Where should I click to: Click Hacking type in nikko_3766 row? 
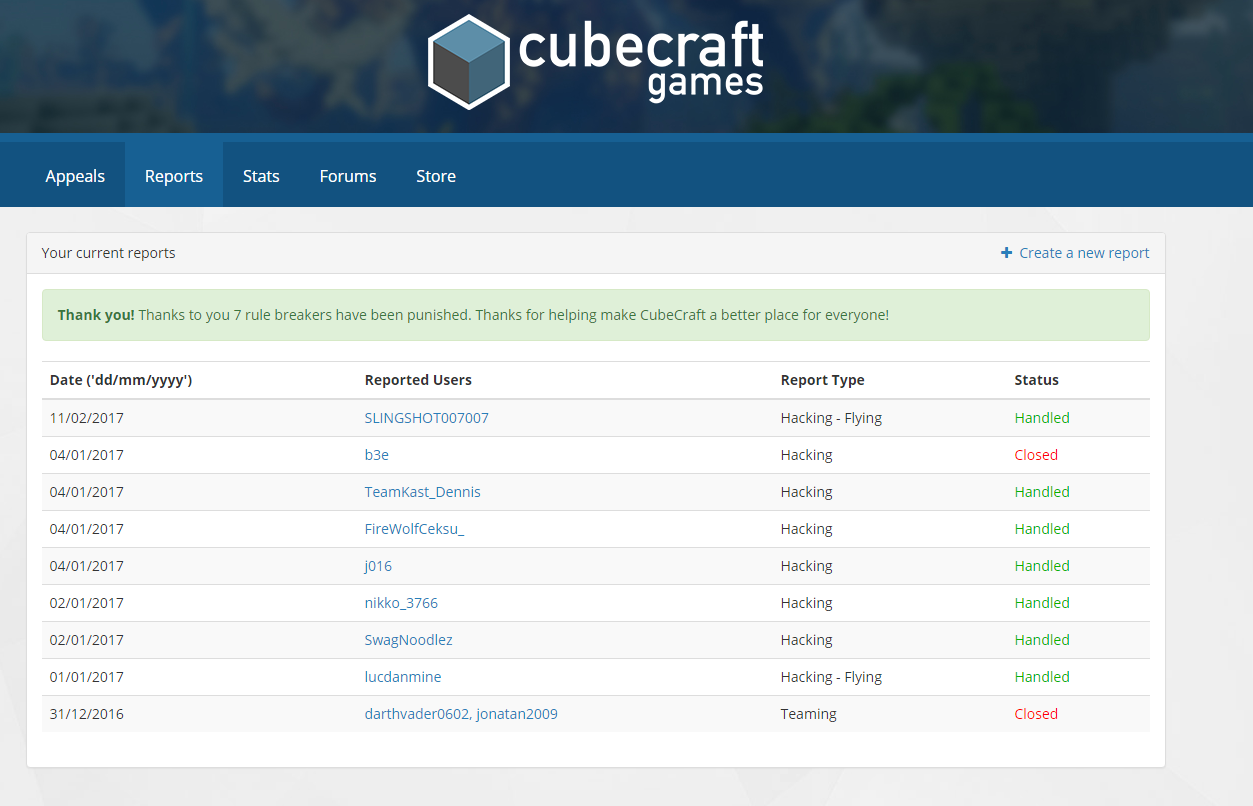click(x=807, y=603)
